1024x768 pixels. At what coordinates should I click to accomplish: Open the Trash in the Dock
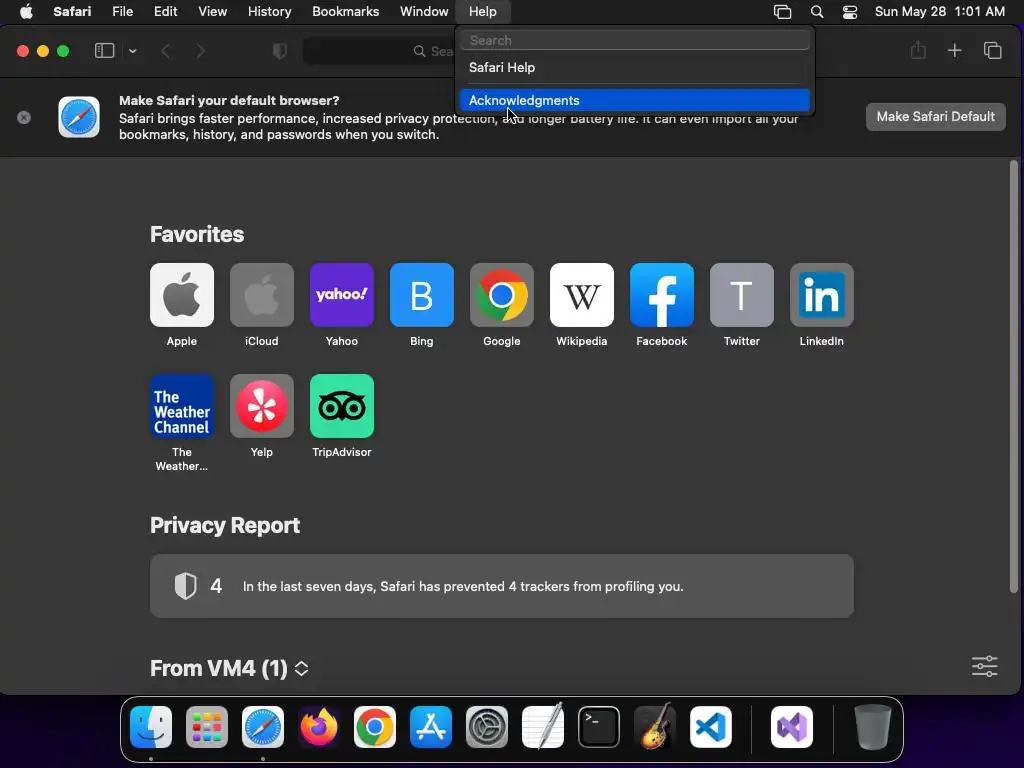tap(872, 727)
